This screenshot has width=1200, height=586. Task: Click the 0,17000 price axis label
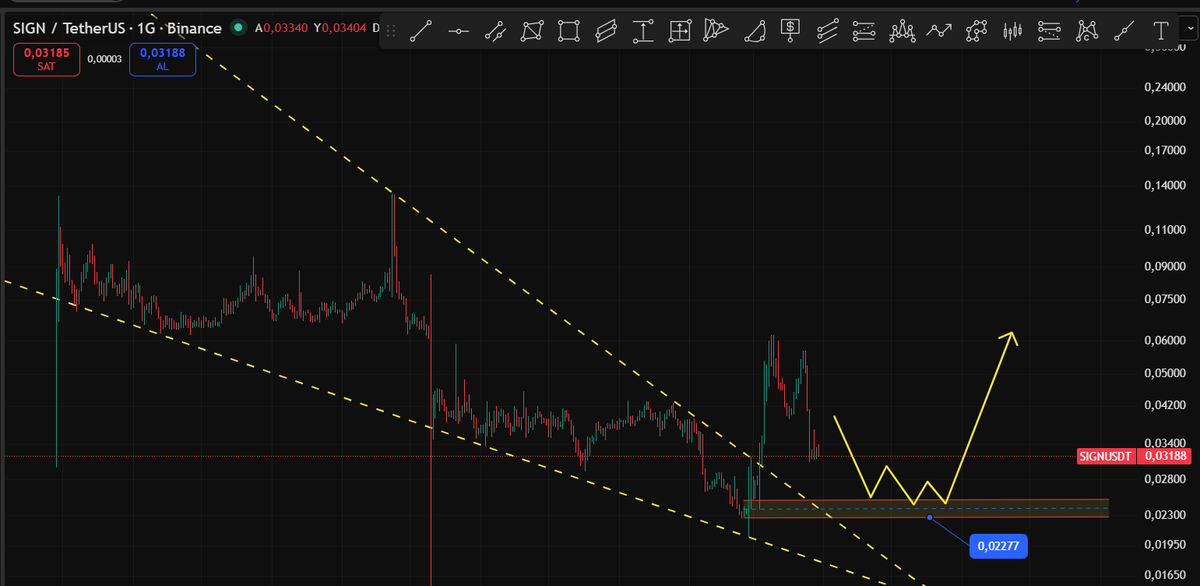pyautogui.click(x=1164, y=151)
